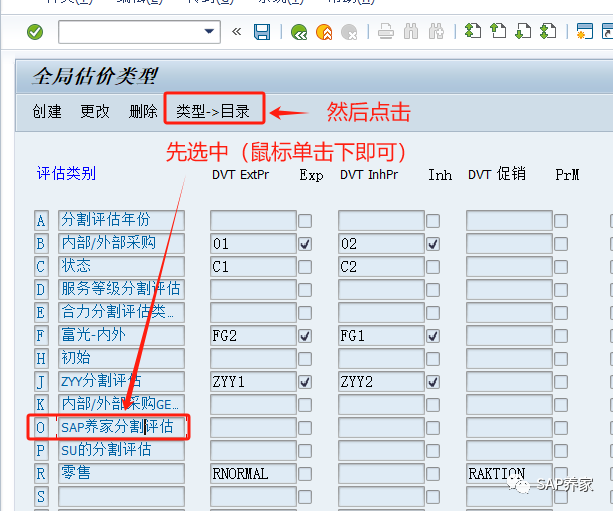The height and width of the screenshot is (511, 613).
Task: Click field containing RAKTION
Action: [x=509, y=473]
